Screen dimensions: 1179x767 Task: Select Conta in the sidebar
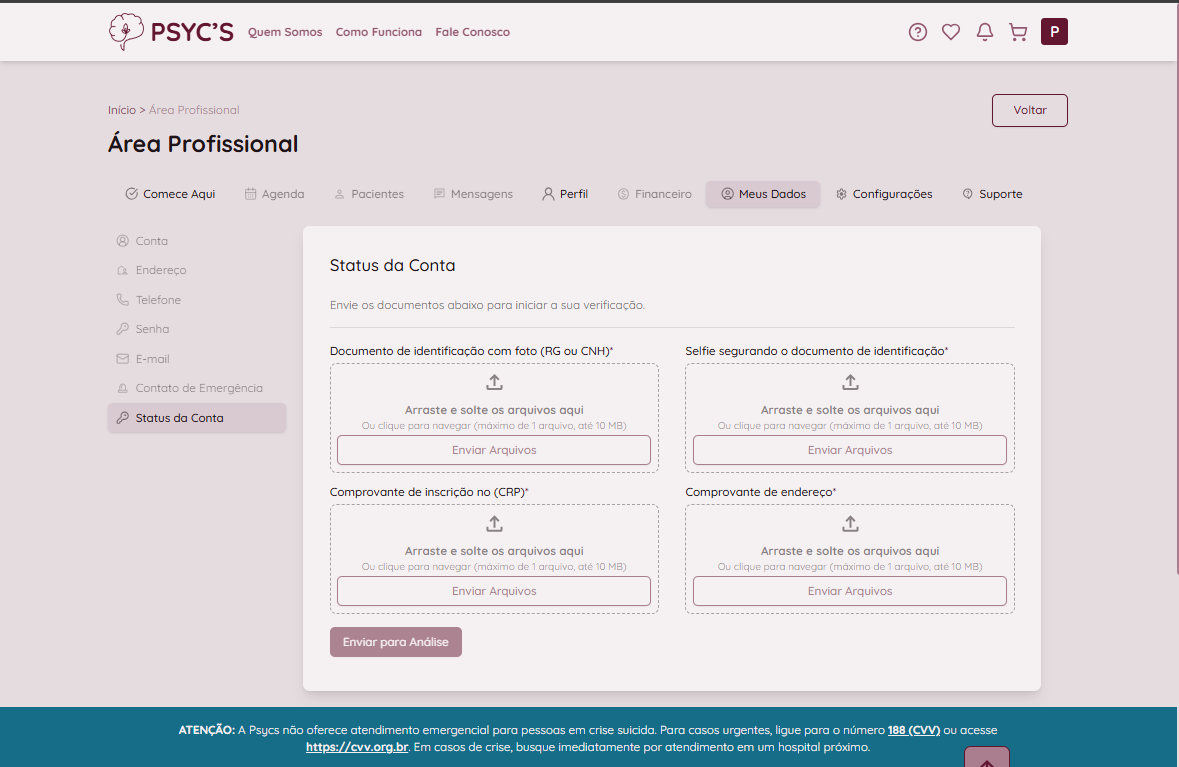151,241
